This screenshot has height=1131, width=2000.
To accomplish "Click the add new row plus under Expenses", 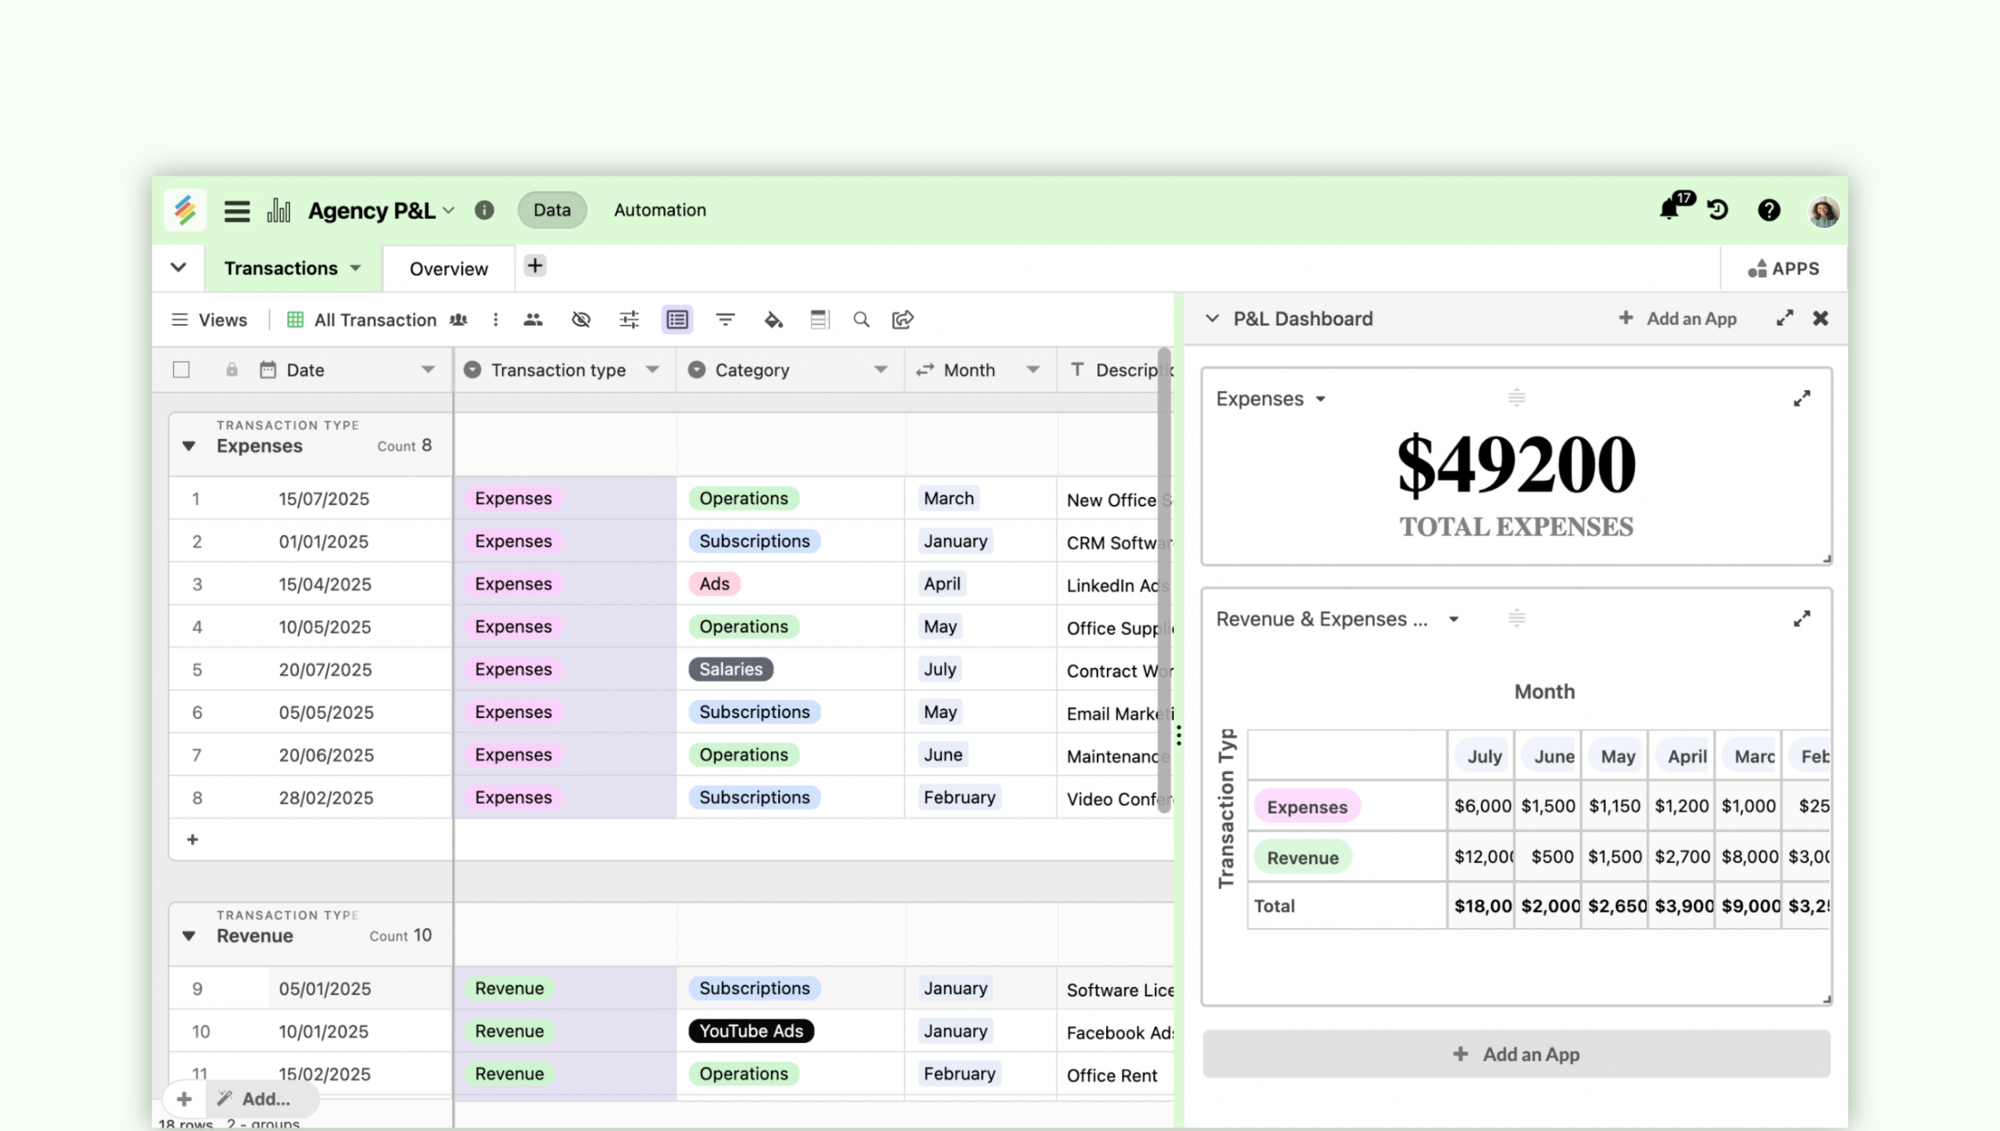I will point(193,840).
